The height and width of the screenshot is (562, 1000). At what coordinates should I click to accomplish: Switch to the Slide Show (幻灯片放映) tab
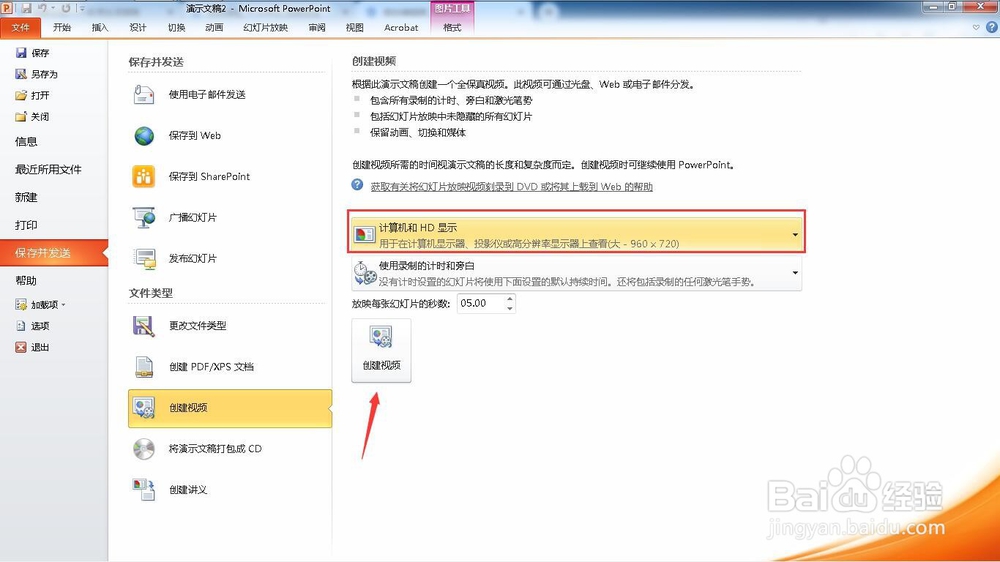[x=265, y=27]
